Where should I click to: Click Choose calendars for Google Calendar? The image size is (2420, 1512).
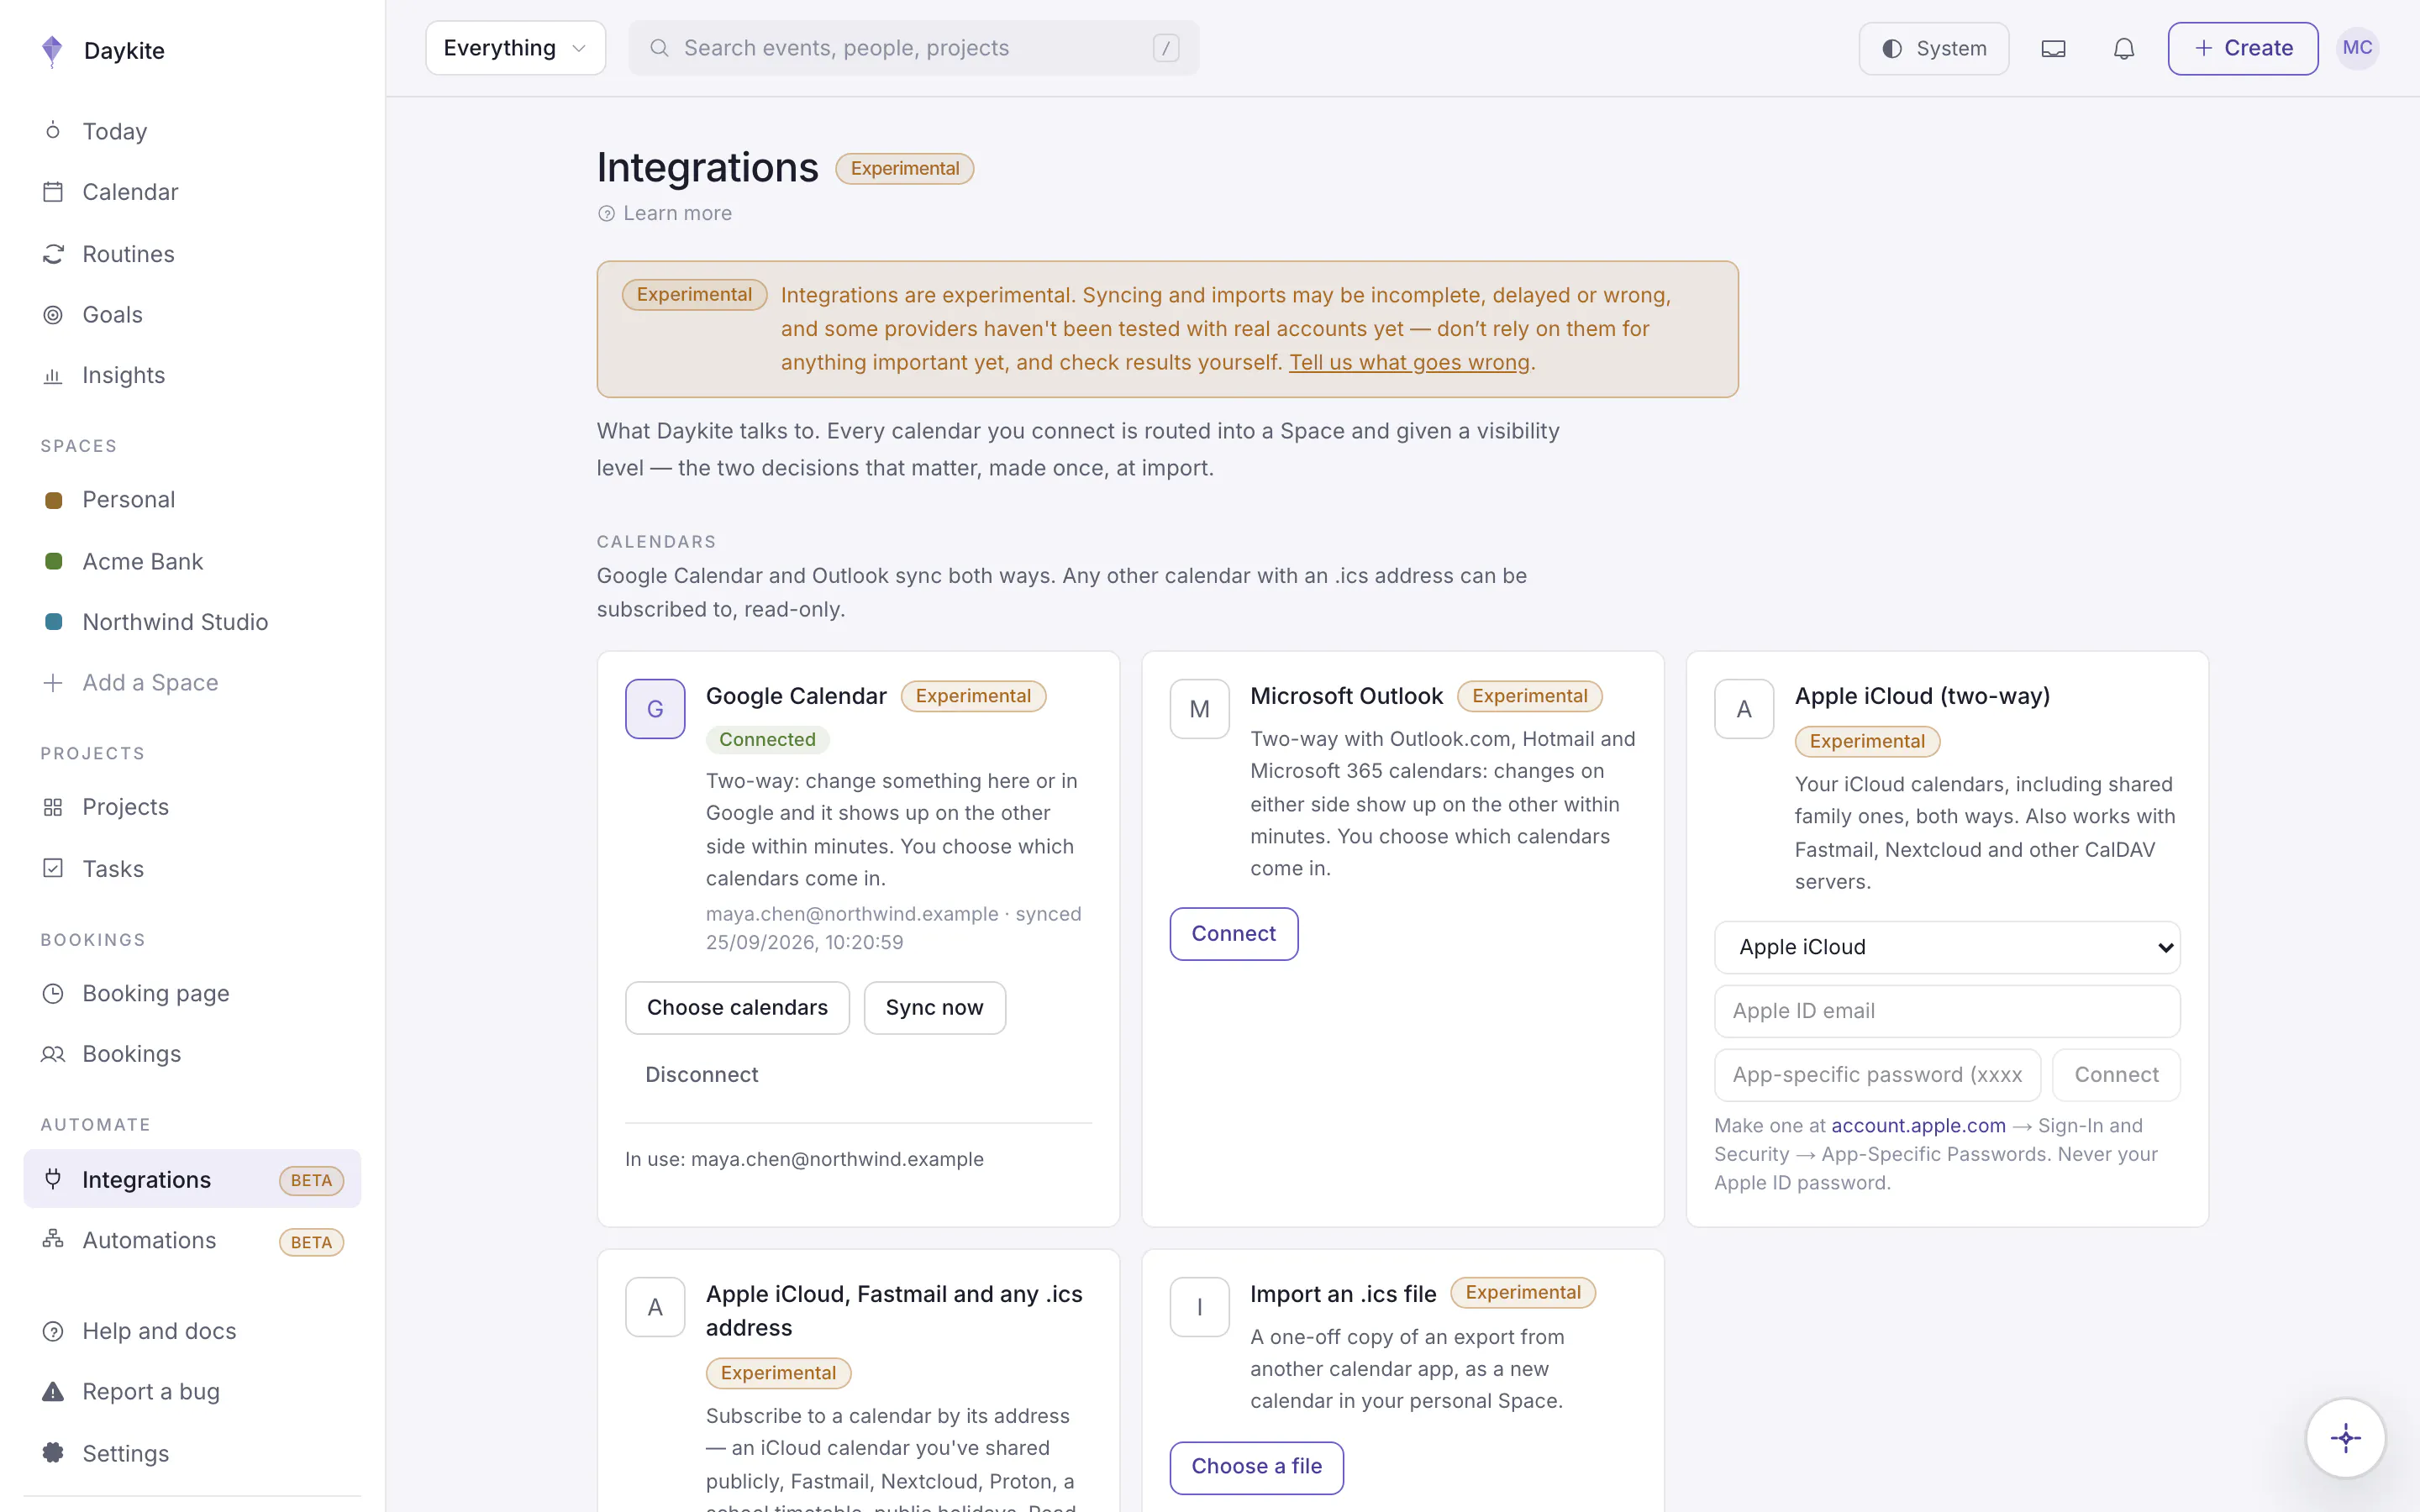coord(737,1007)
